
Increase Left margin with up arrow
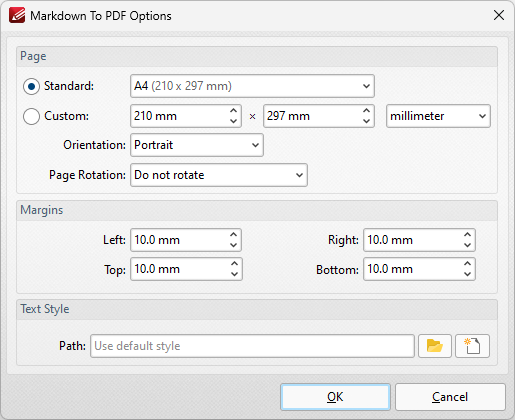point(234,235)
